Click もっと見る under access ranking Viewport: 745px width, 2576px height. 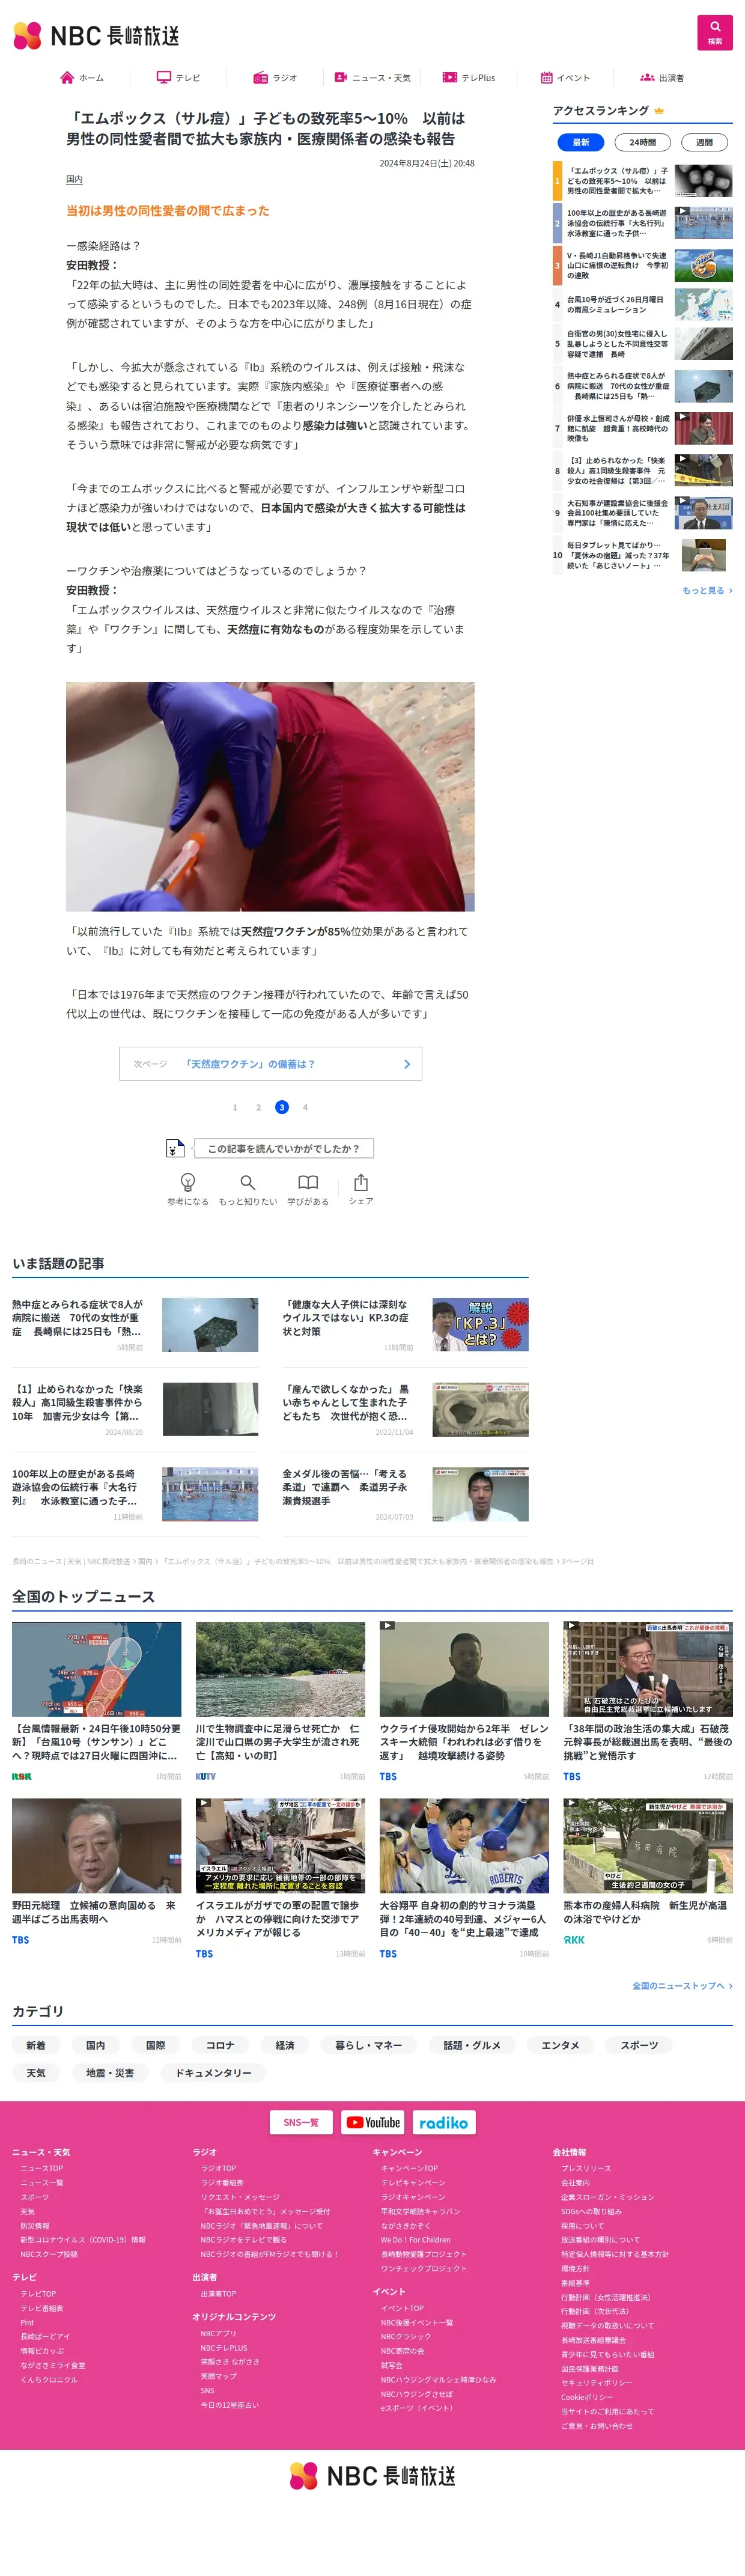tap(707, 591)
